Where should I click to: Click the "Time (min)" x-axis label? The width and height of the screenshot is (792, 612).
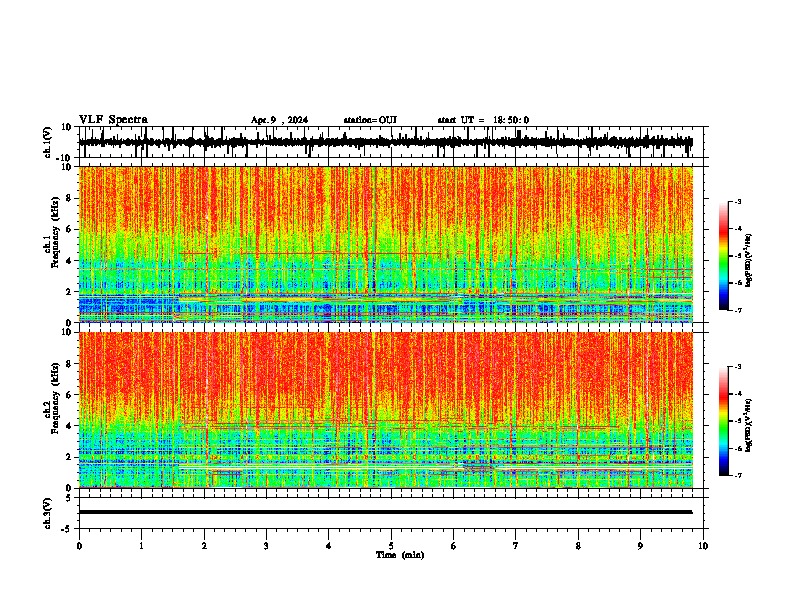click(x=400, y=555)
